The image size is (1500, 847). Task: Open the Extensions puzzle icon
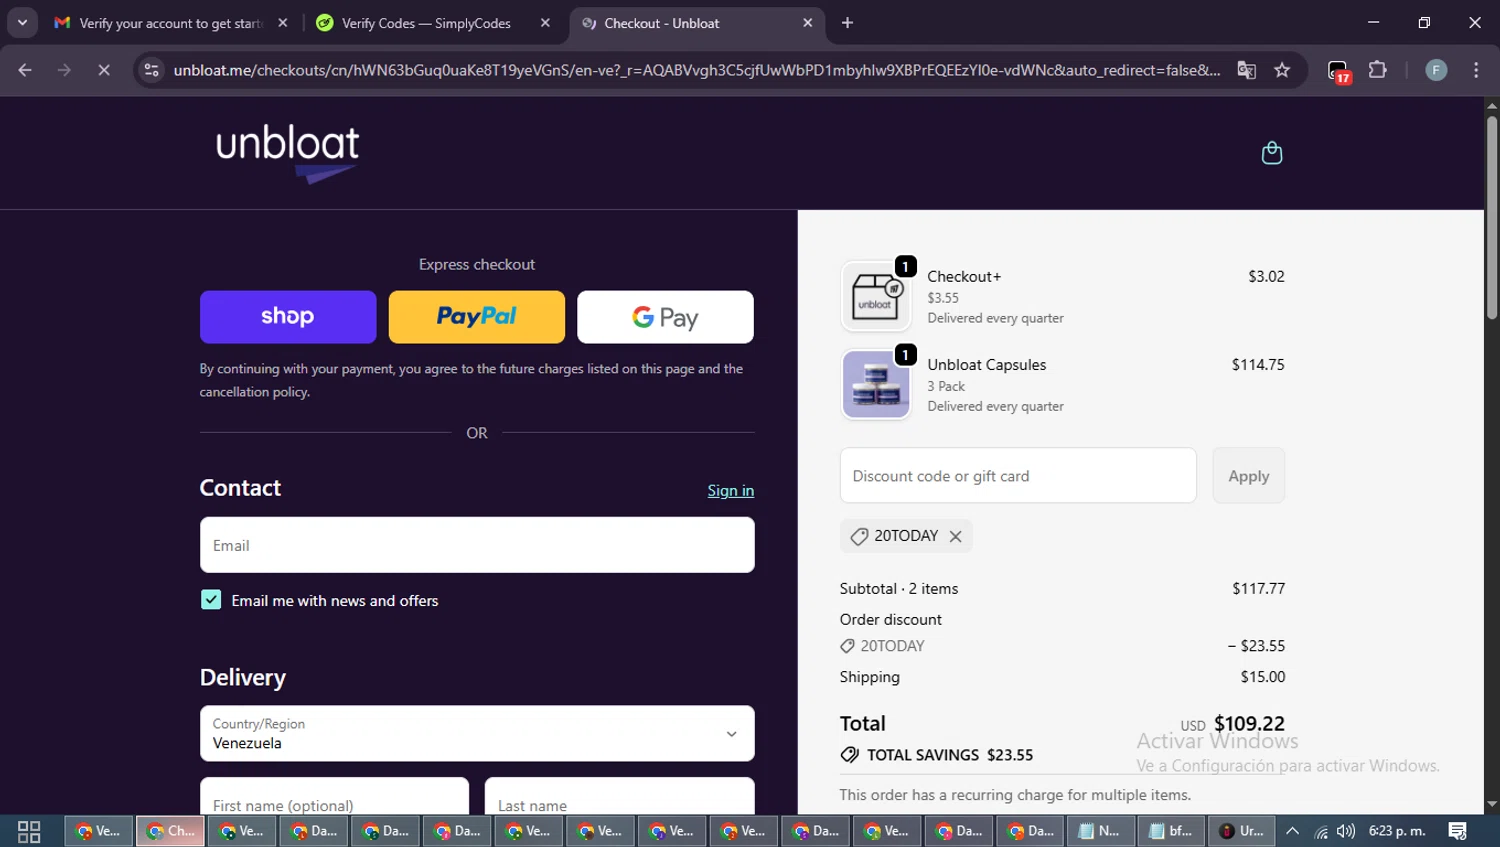[x=1378, y=70]
